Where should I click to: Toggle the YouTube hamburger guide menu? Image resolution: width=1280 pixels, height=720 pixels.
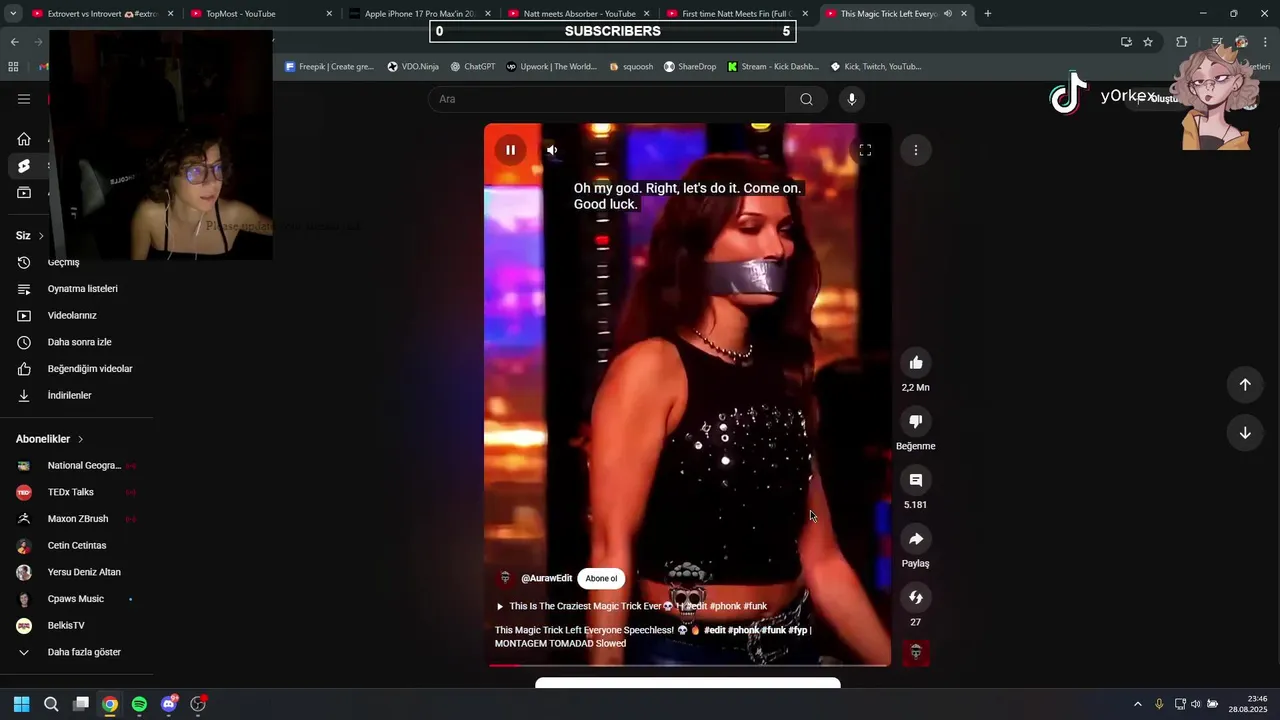point(24,99)
